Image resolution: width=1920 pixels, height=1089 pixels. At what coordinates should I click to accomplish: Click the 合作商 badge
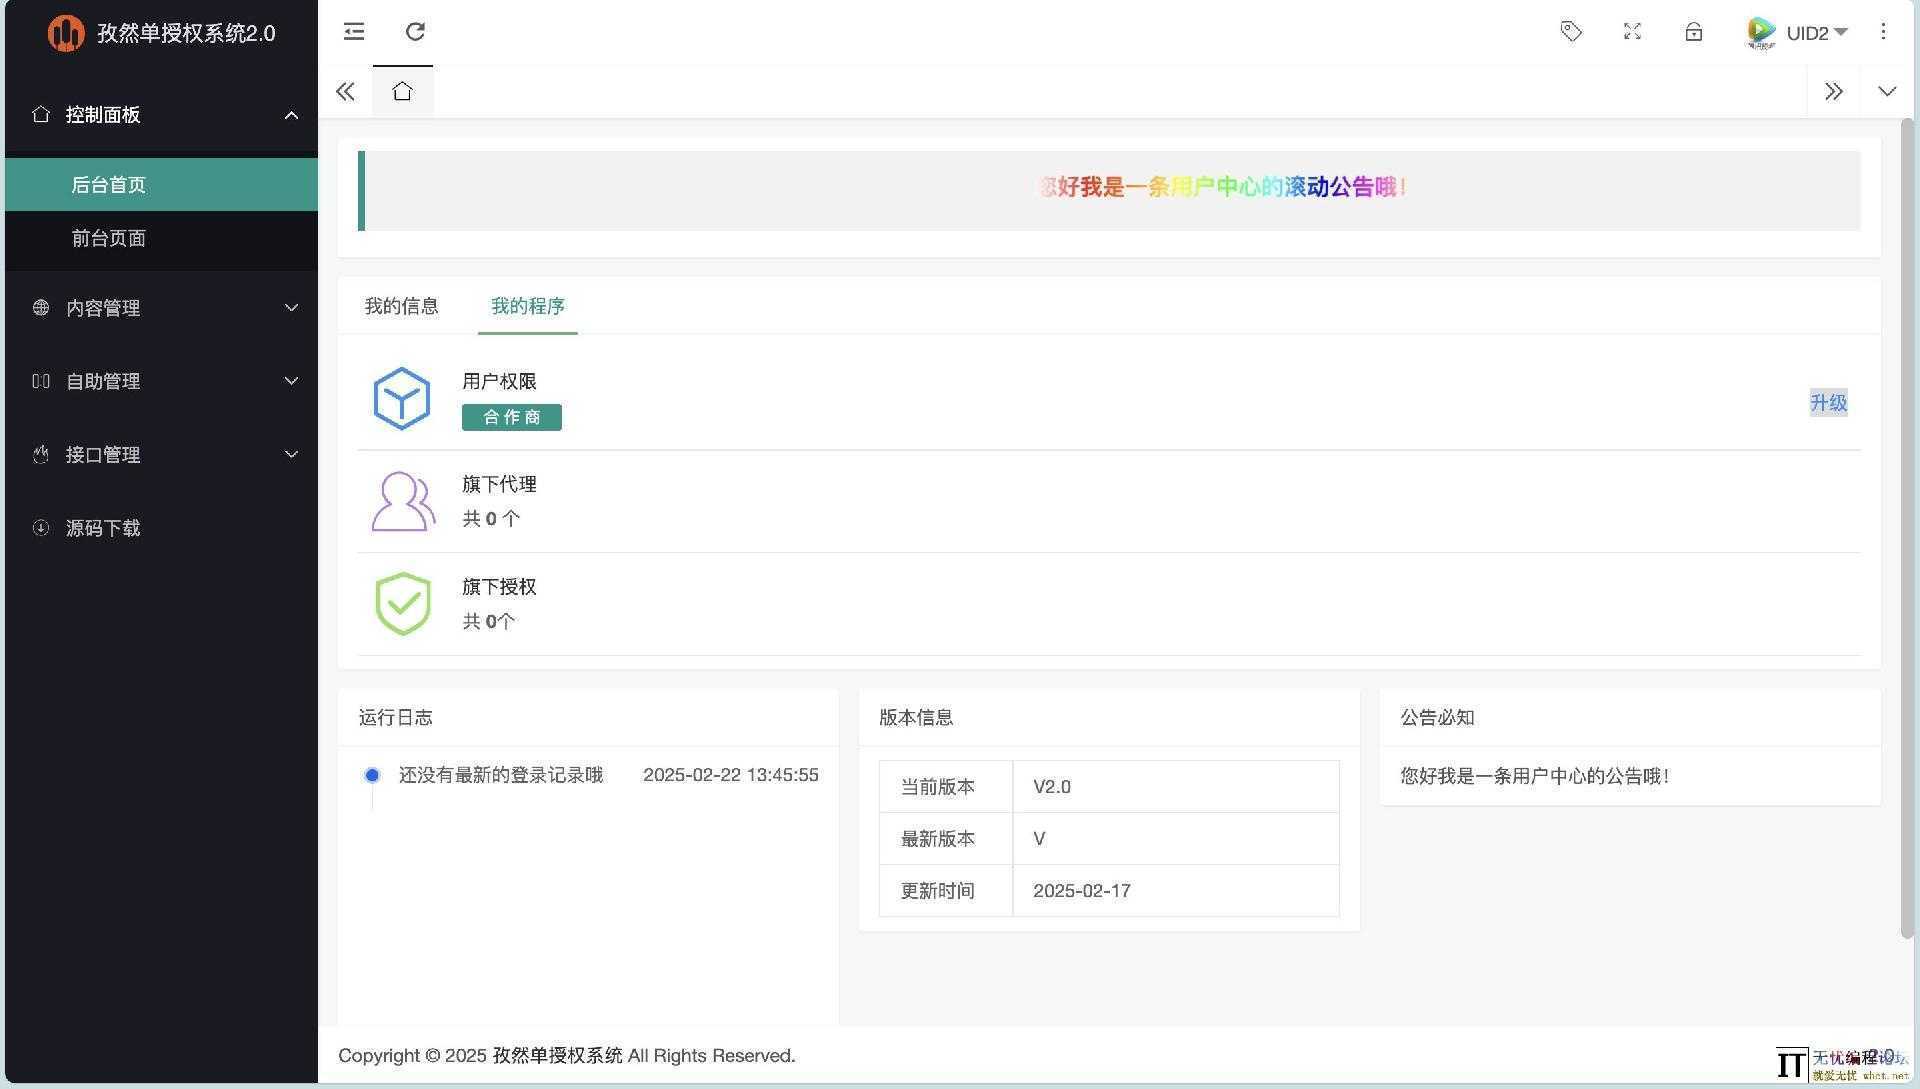511,416
